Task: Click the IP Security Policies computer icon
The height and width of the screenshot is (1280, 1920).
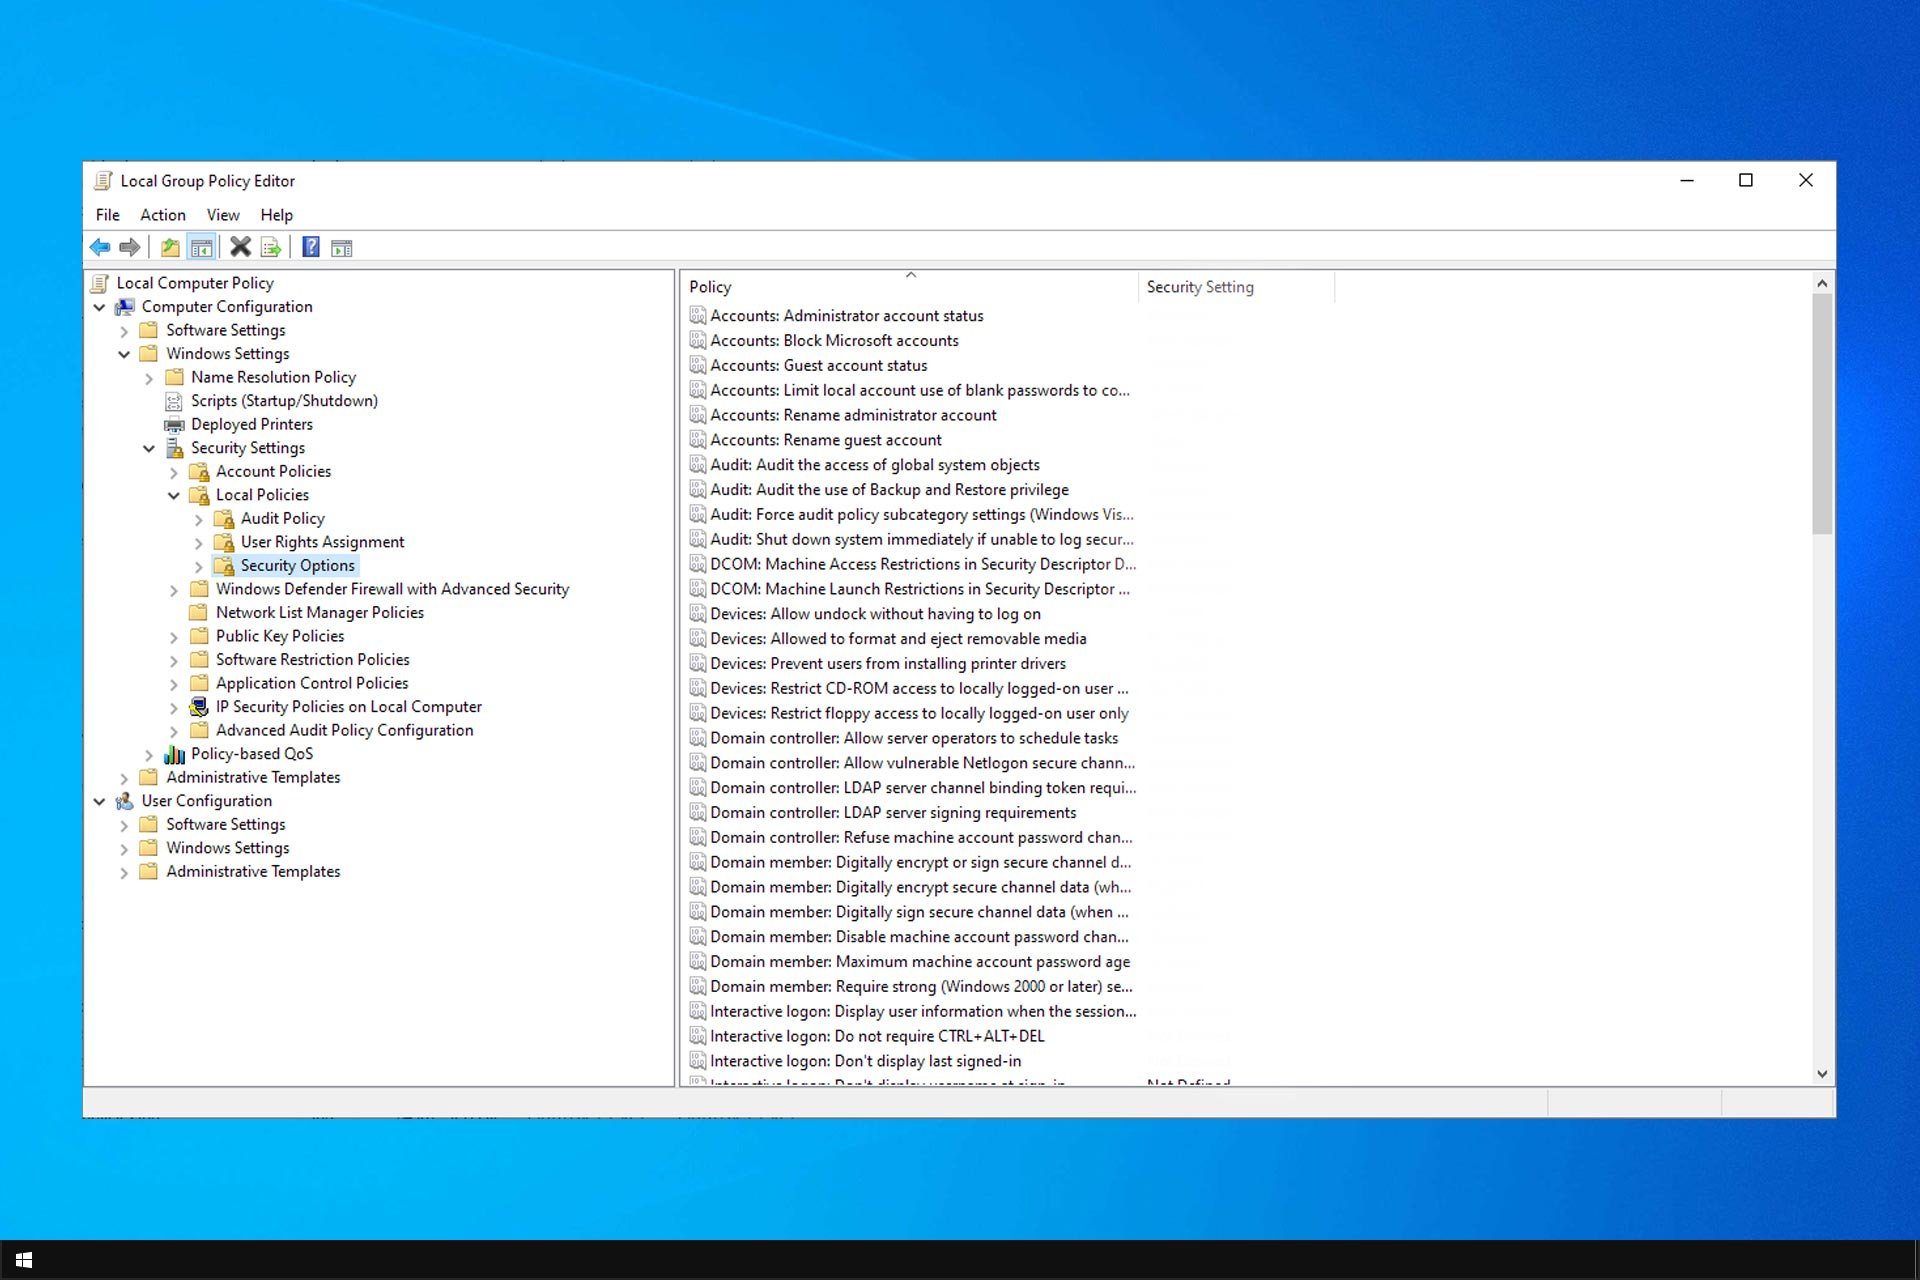Action: tap(199, 707)
